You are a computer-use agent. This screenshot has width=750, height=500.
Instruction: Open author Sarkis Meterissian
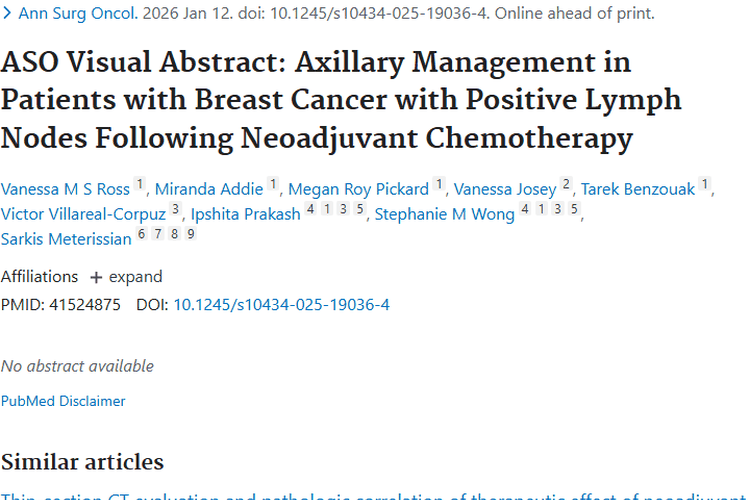(x=66, y=239)
